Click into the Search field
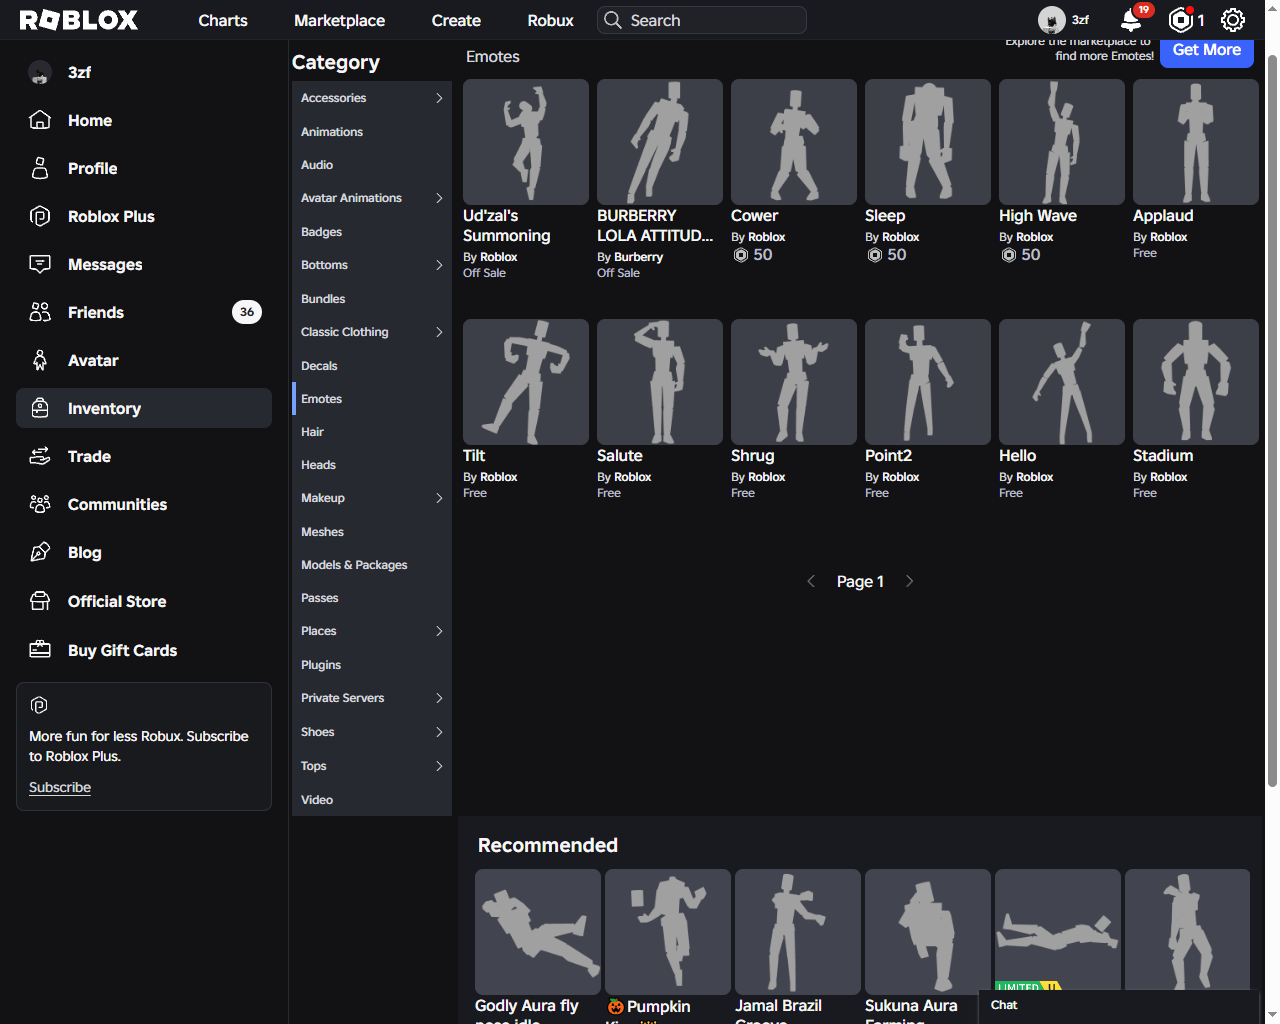This screenshot has height=1024, width=1280. click(702, 20)
